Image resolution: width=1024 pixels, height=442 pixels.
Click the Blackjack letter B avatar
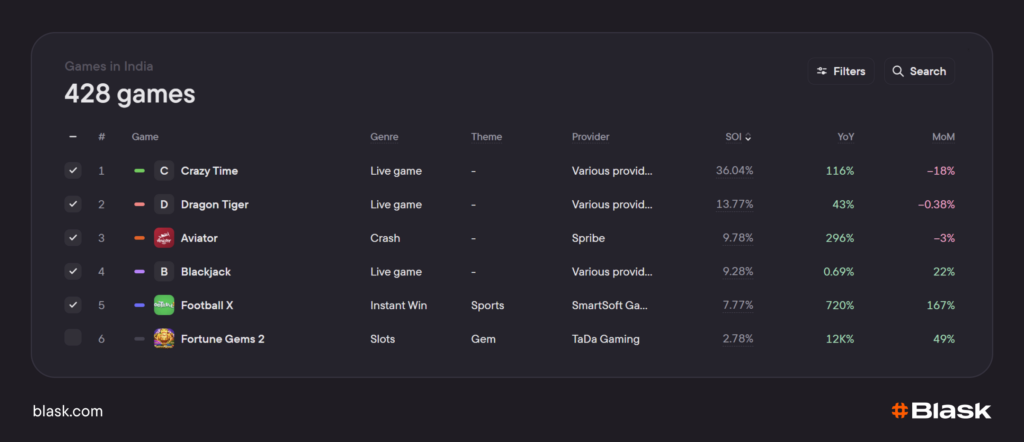[164, 272]
